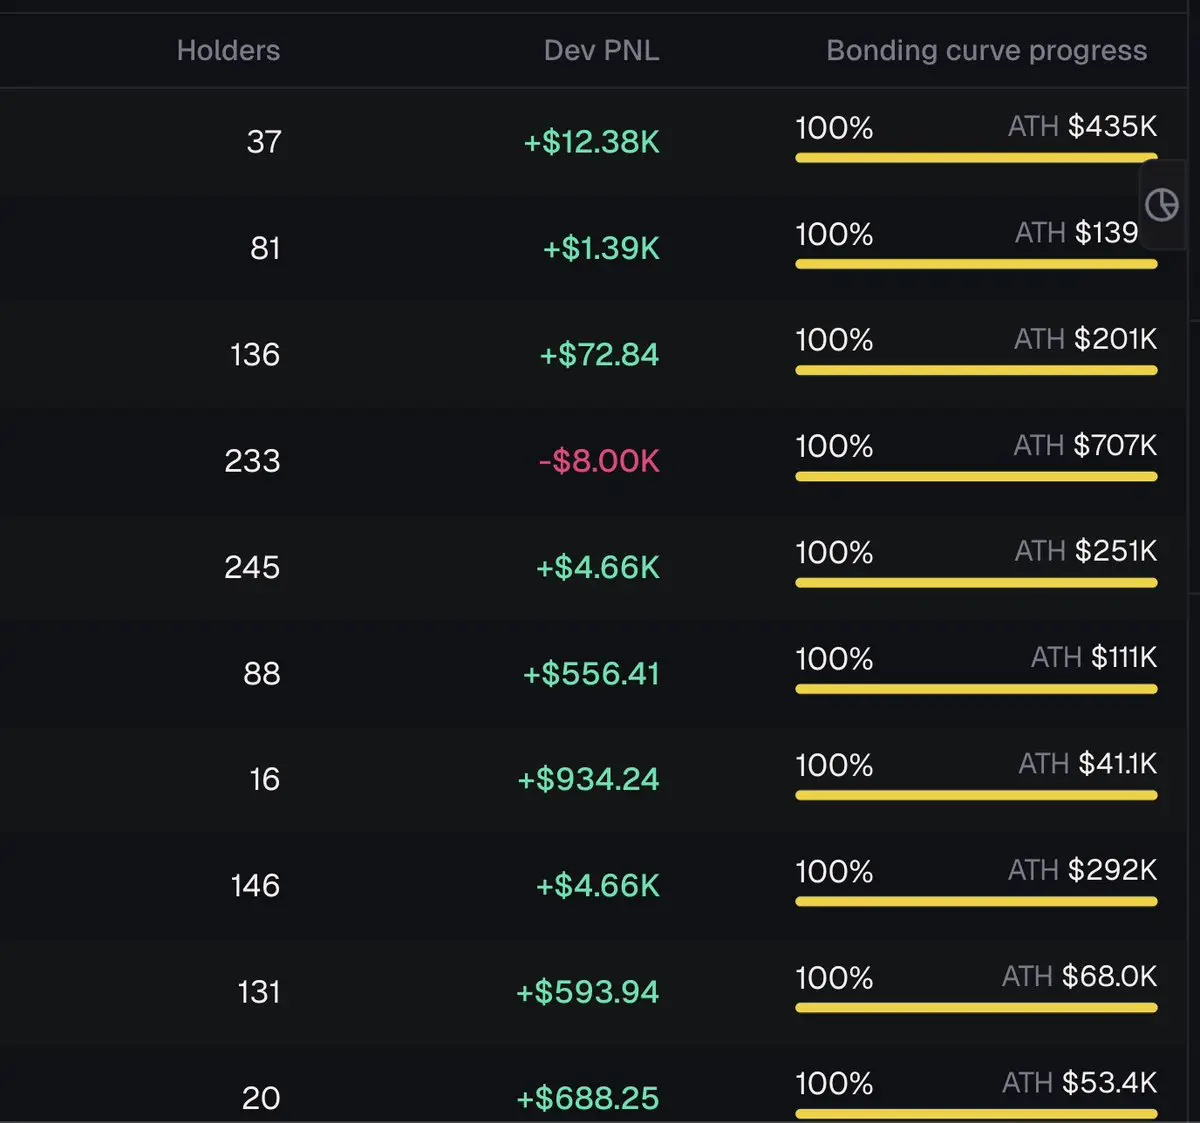Select the ATH $41.1K label
This screenshot has width=1200, height=1123.
point(1087,764)
